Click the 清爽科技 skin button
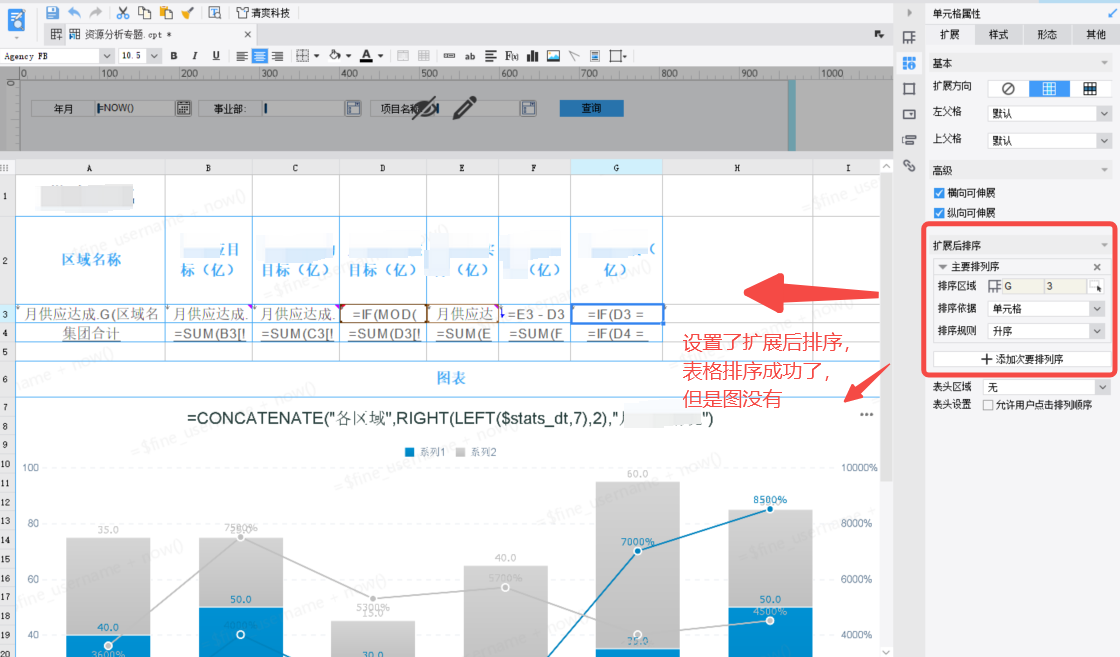Screen dimensions: 1120x657 pos(263,12)
